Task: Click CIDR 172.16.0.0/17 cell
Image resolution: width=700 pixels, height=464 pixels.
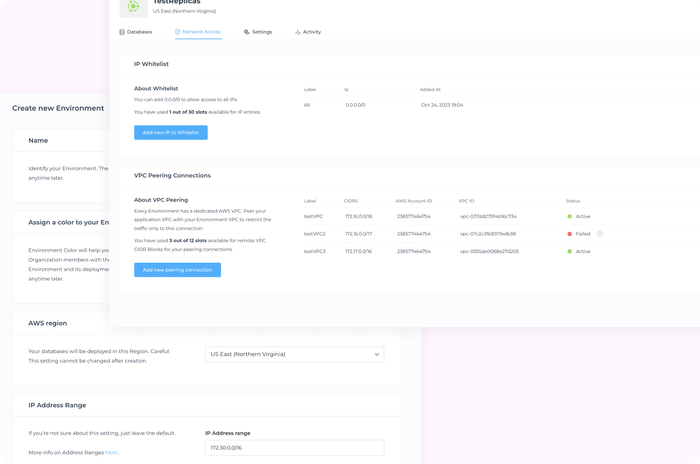Action: click(358, 234)
